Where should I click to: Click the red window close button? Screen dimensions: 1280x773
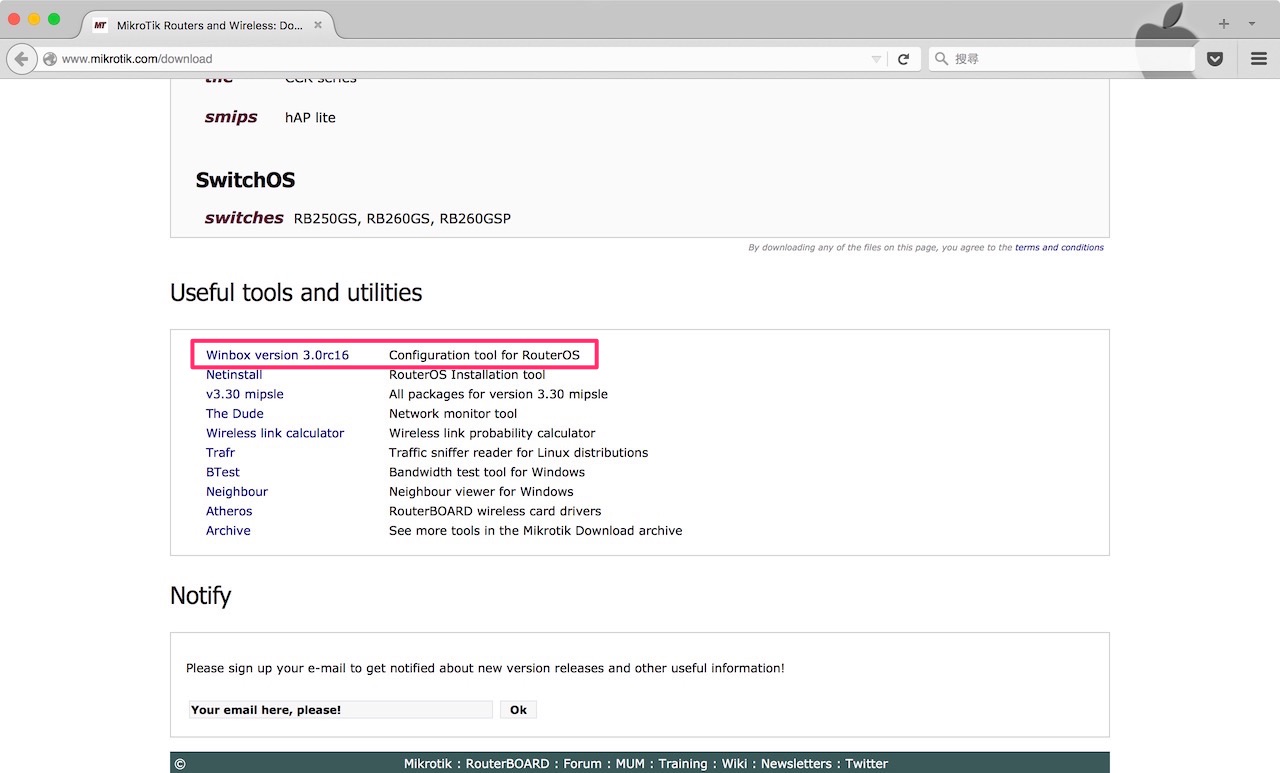[15, 19]
